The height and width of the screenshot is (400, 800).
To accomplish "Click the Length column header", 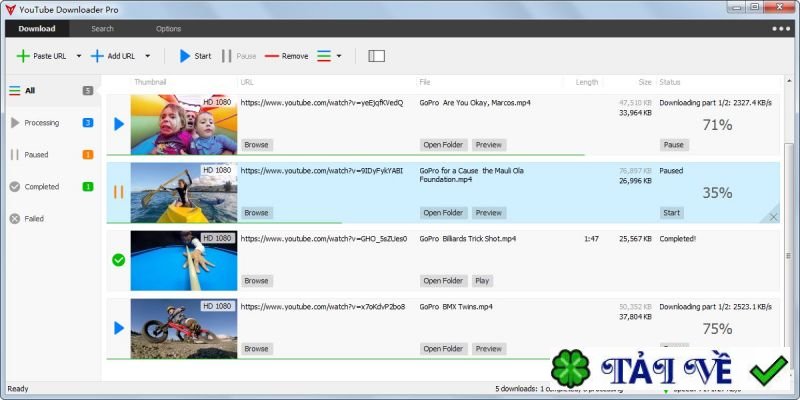I will 587,82.
